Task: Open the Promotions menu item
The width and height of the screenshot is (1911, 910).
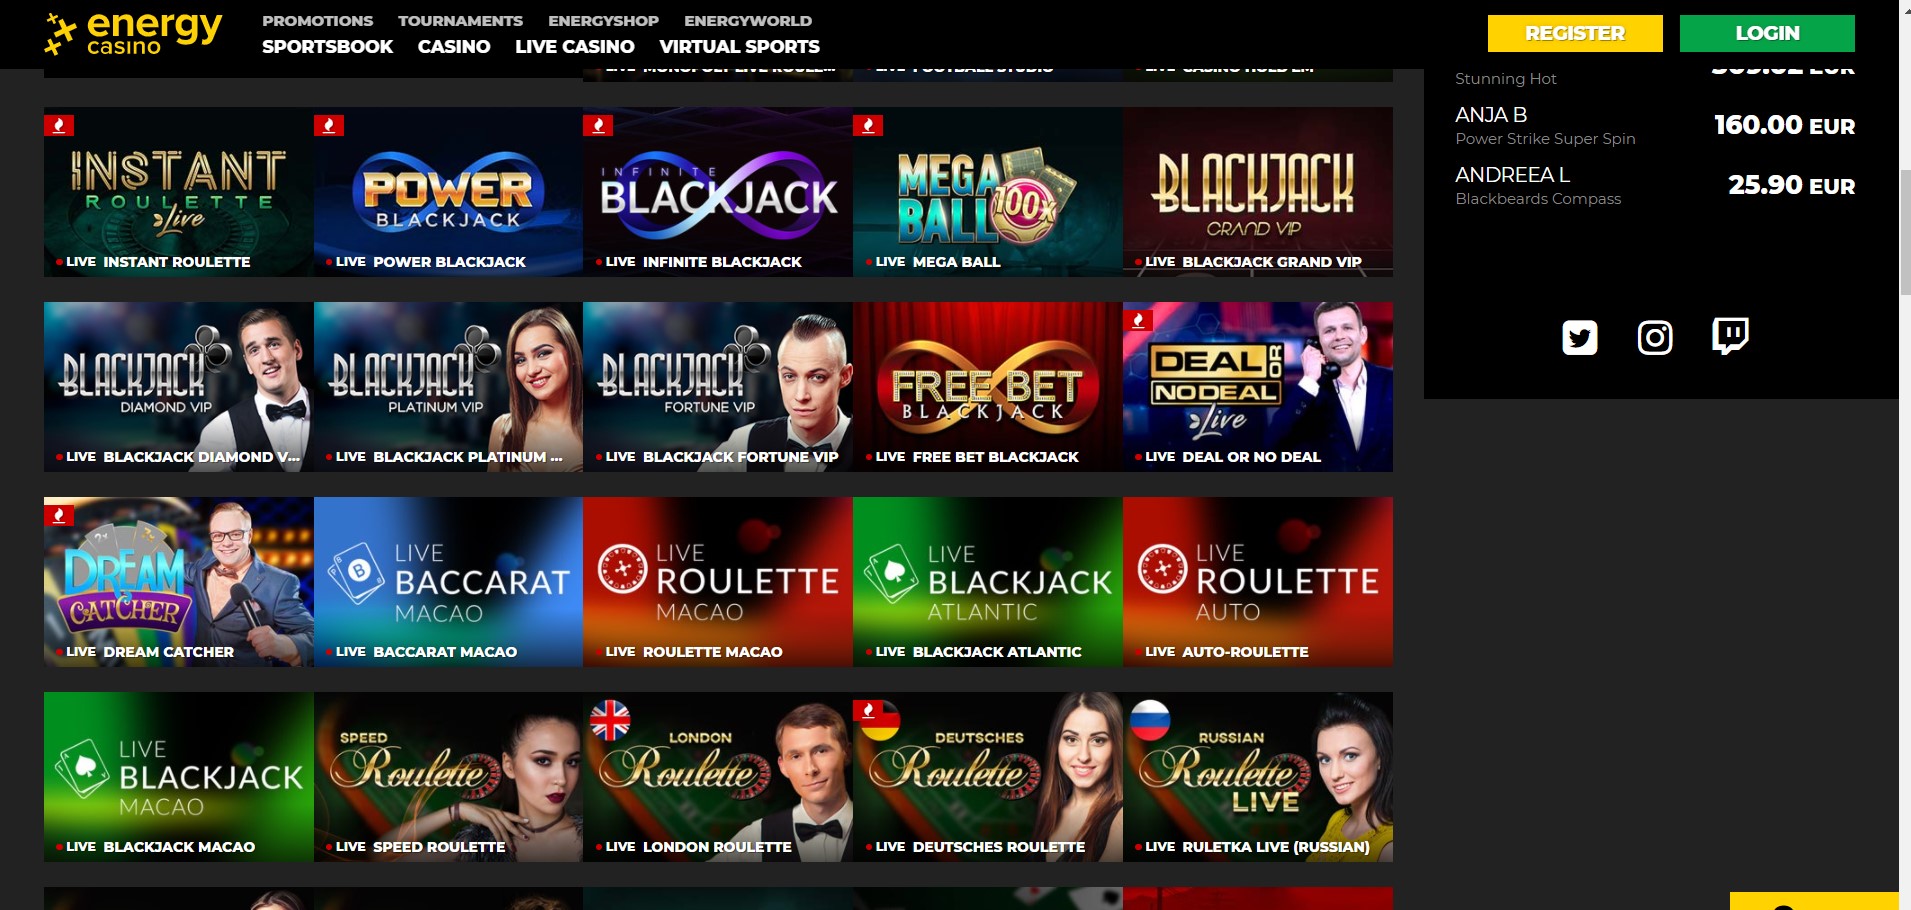Action: click(317, 20)
